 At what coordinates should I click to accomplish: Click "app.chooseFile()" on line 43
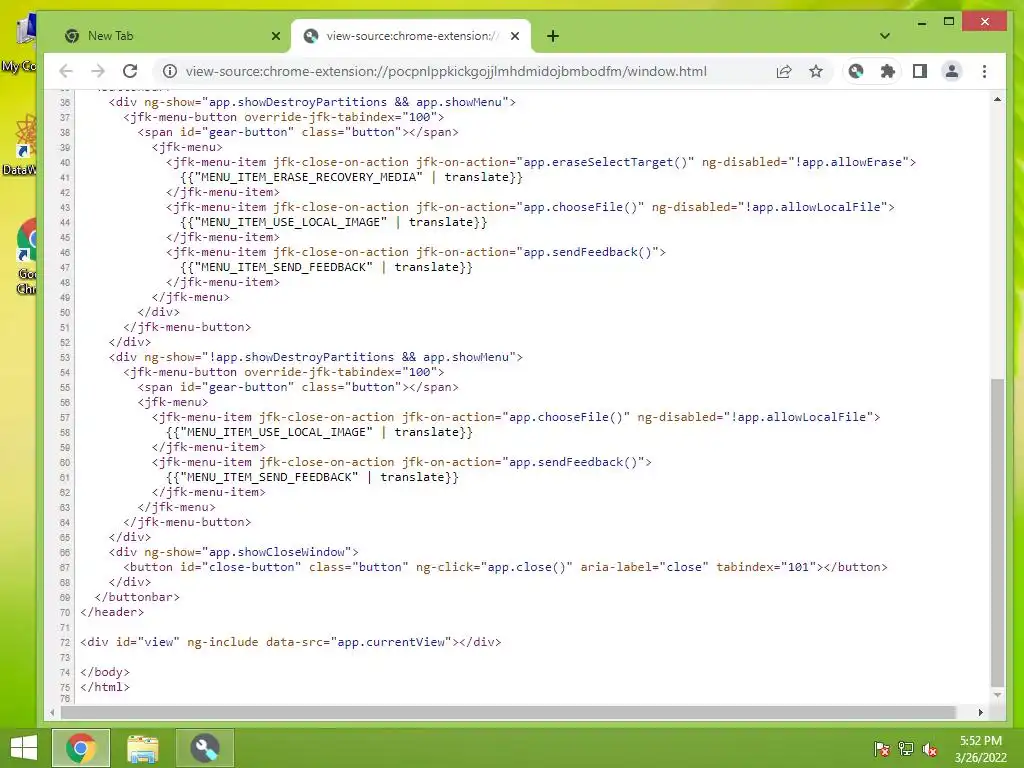tap(580, 207)
